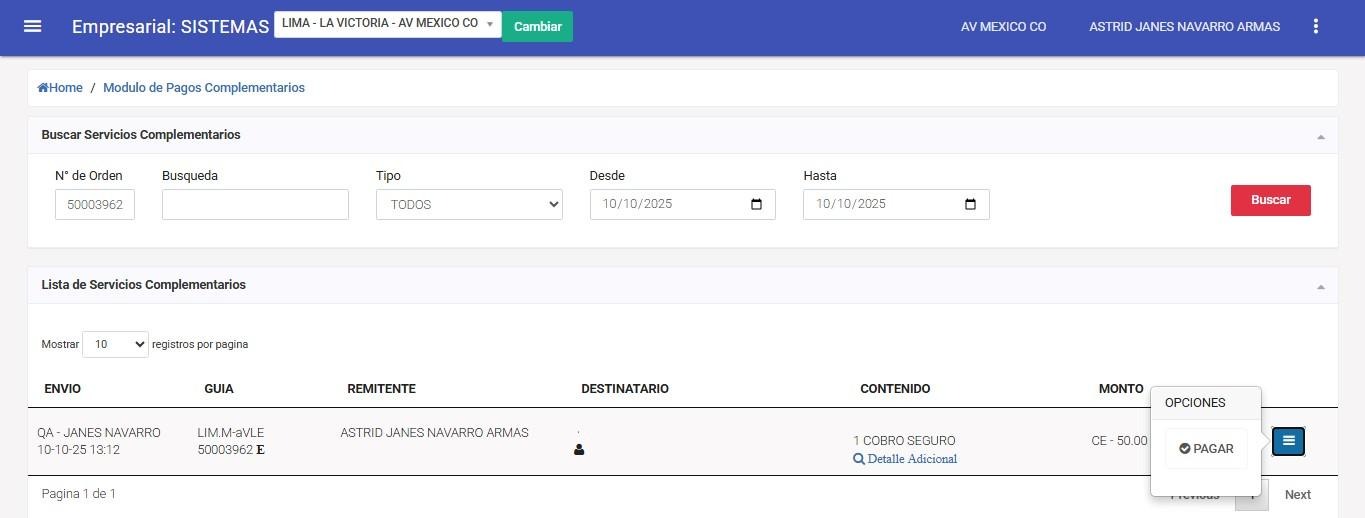Open the Tipo dropdown showing TODOS
The height and width of the screenshot is (518, 1365).
tap(469, 204)
